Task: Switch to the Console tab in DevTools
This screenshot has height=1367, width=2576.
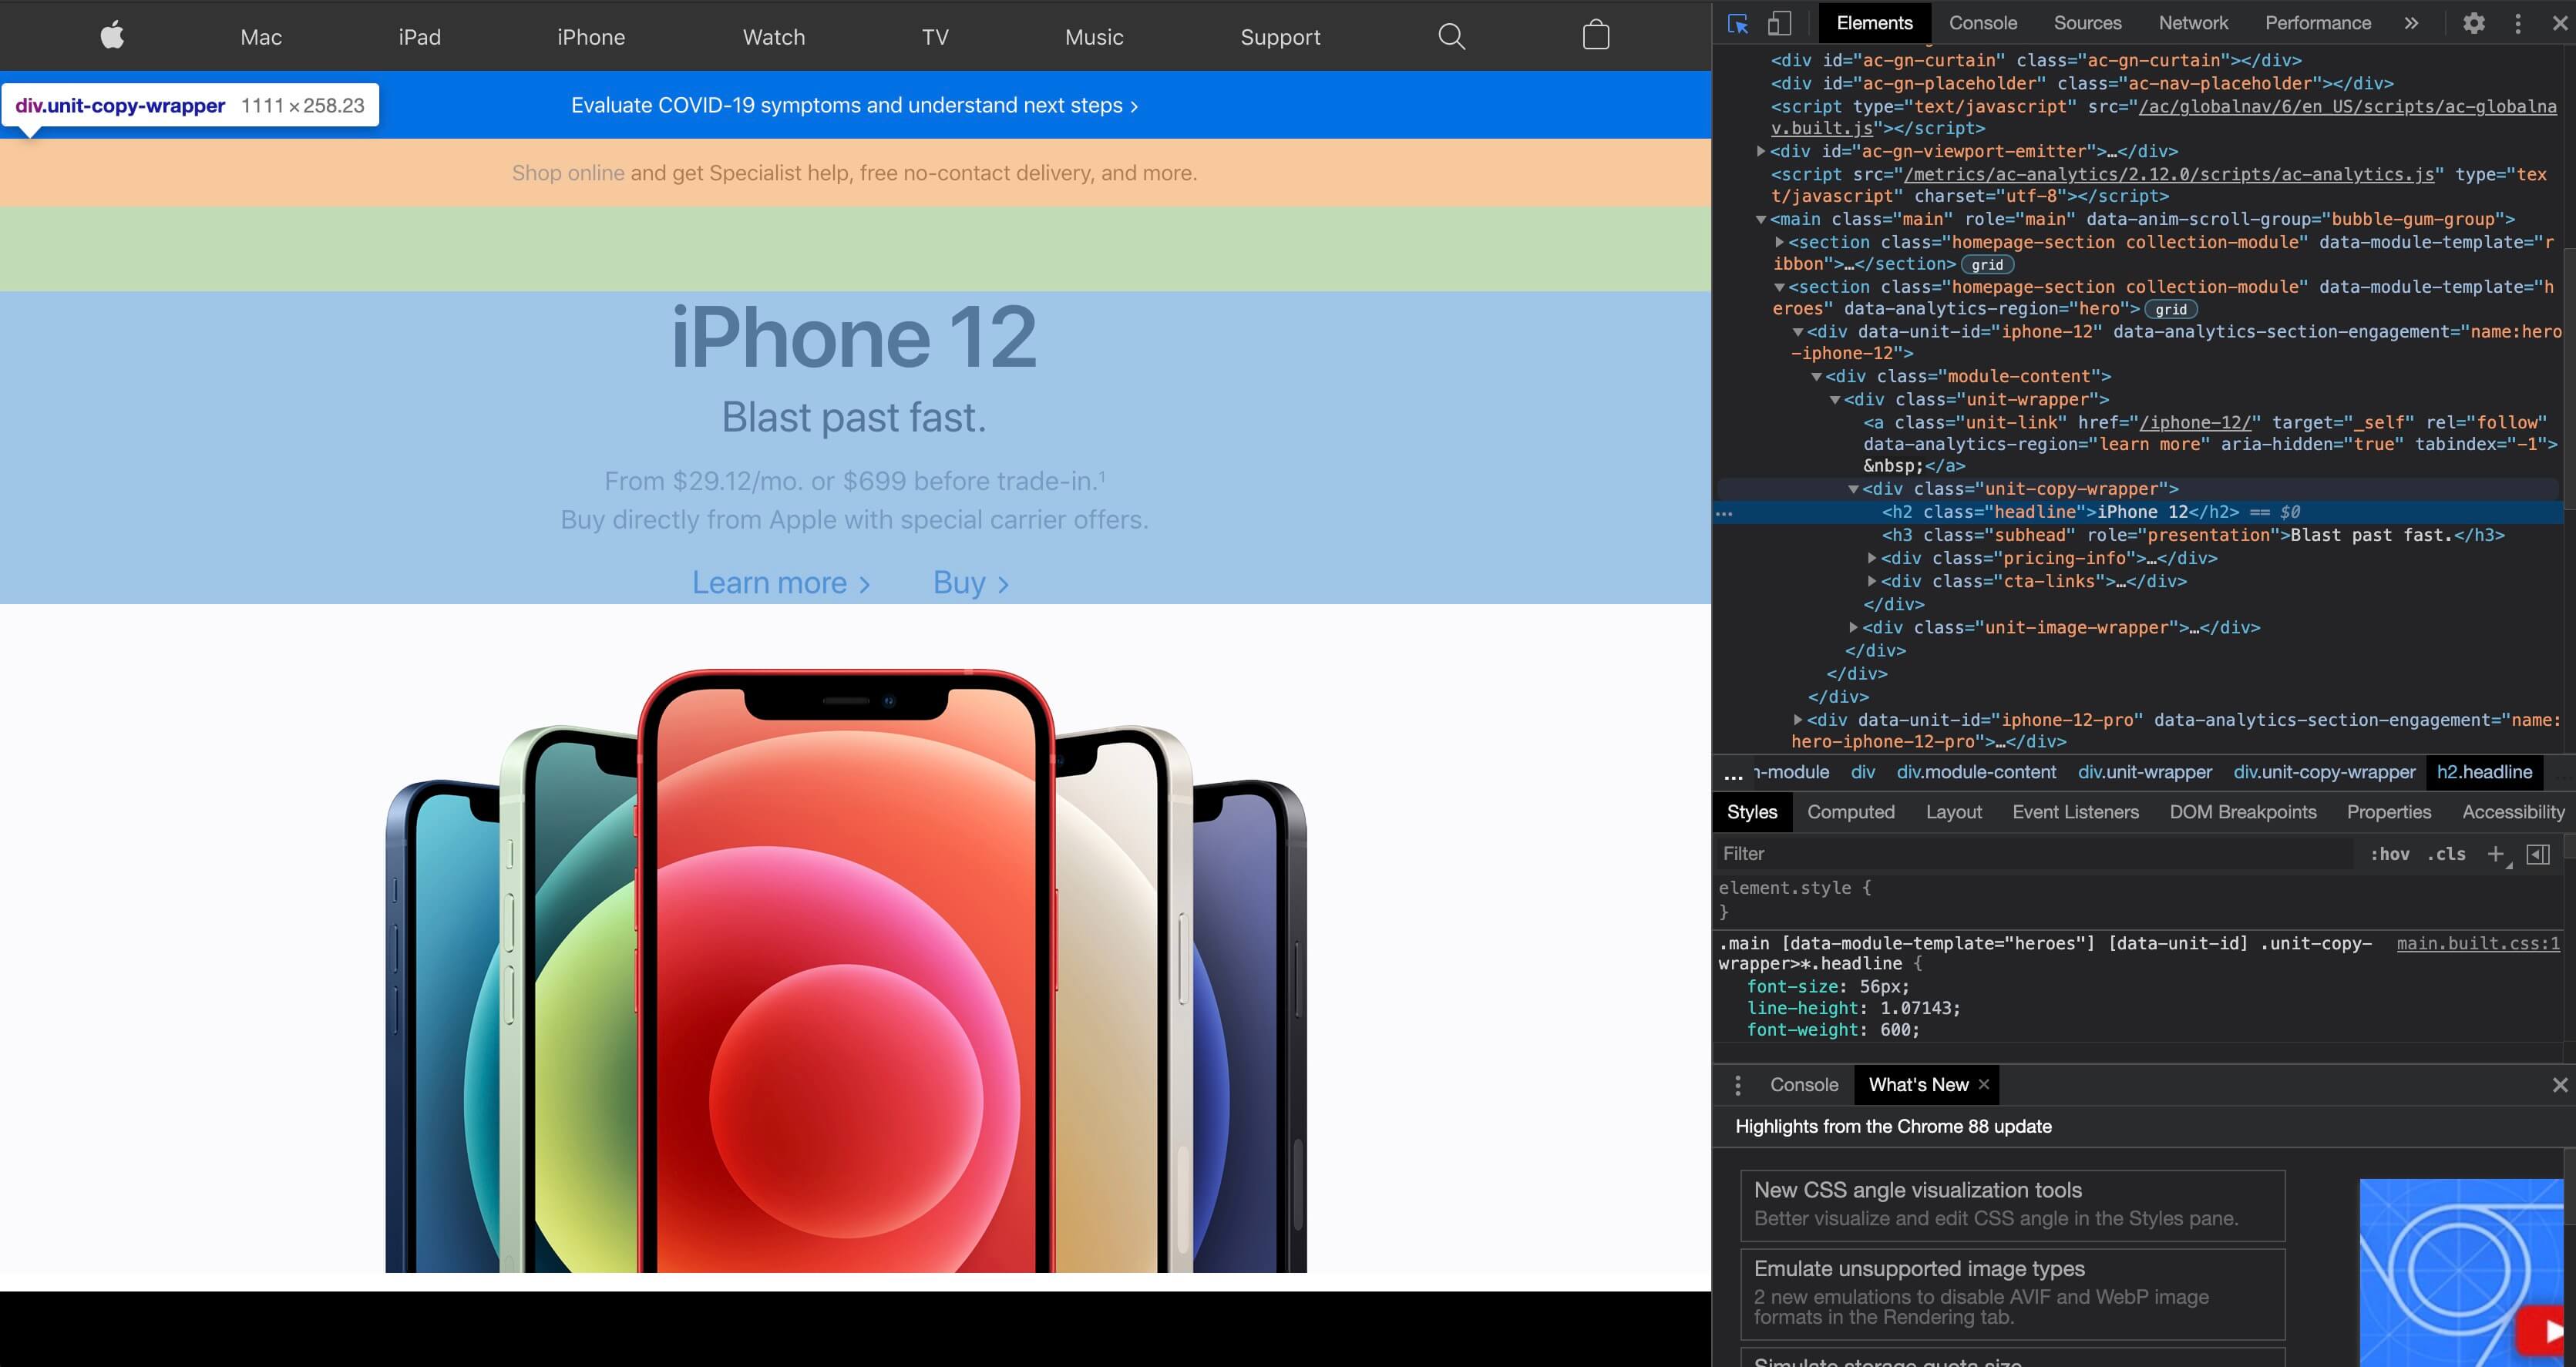Action: [1982, 23]
